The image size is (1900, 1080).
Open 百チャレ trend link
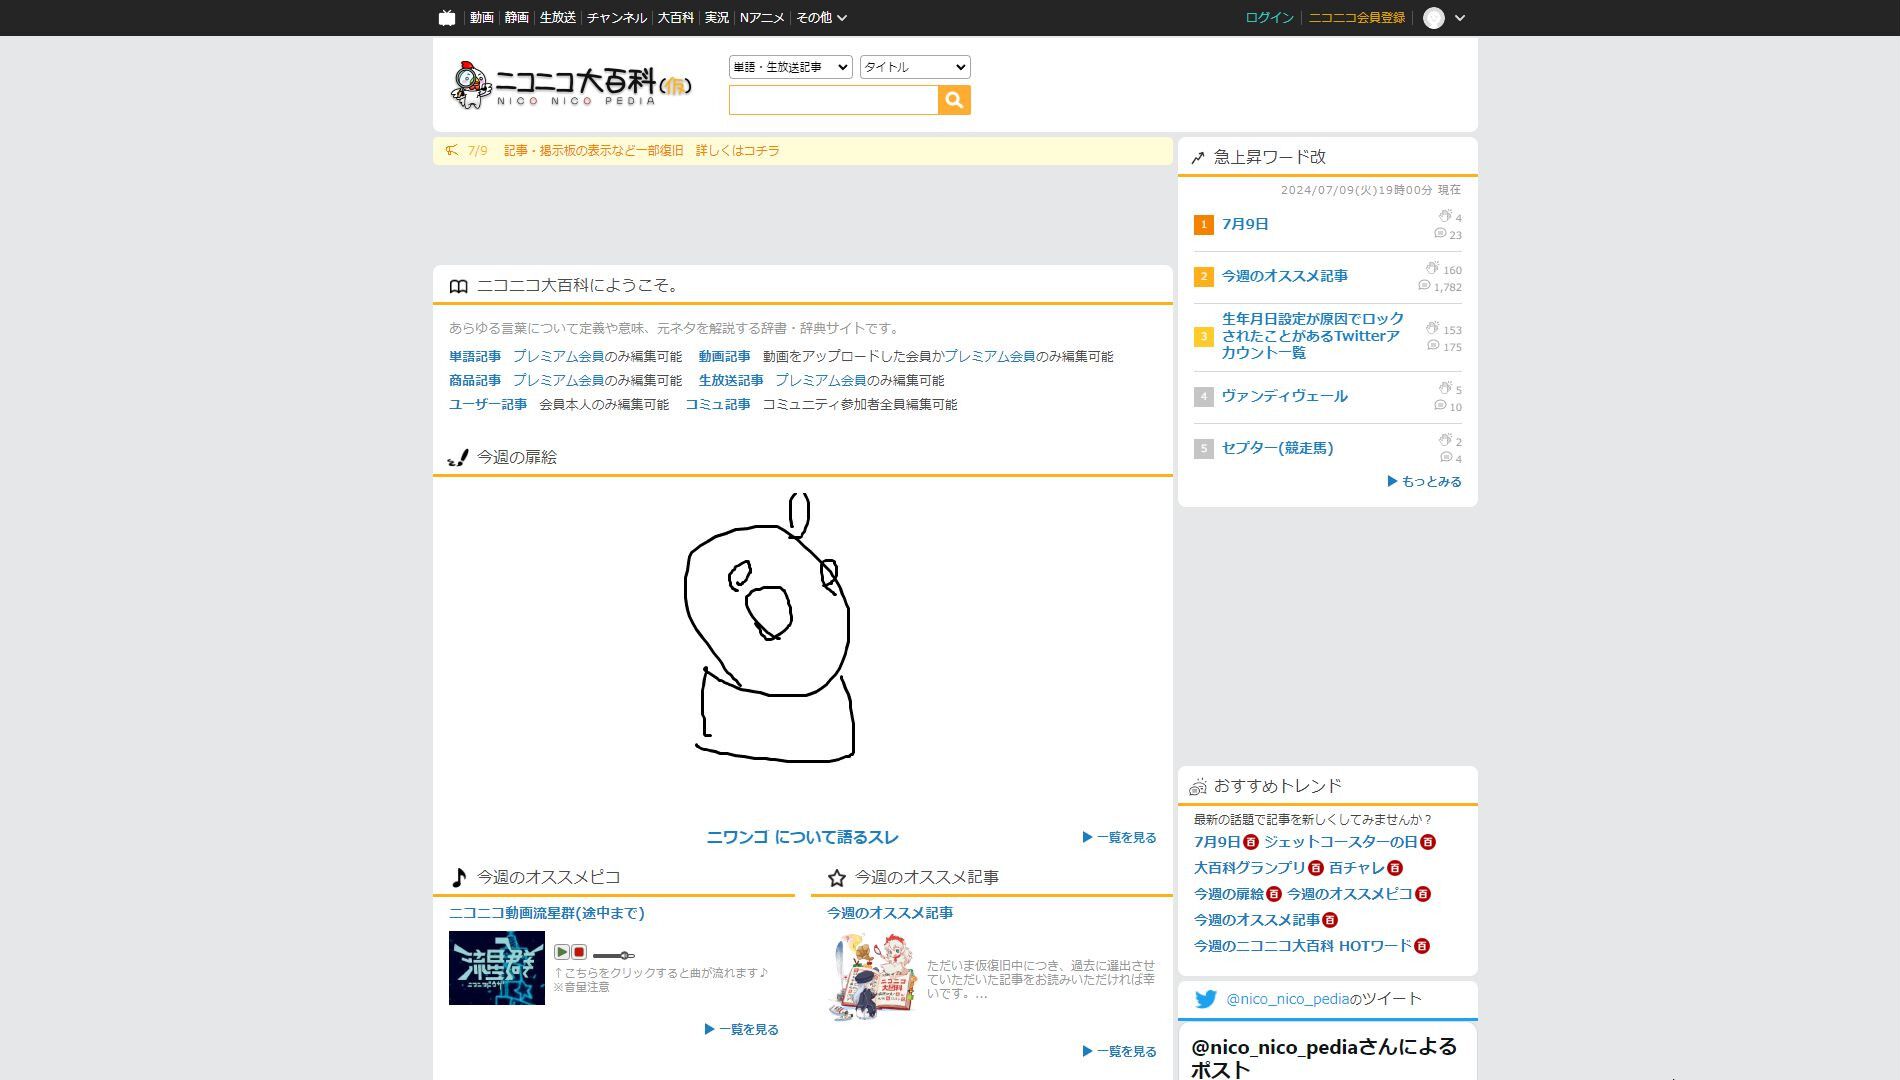pos(1356,868)
